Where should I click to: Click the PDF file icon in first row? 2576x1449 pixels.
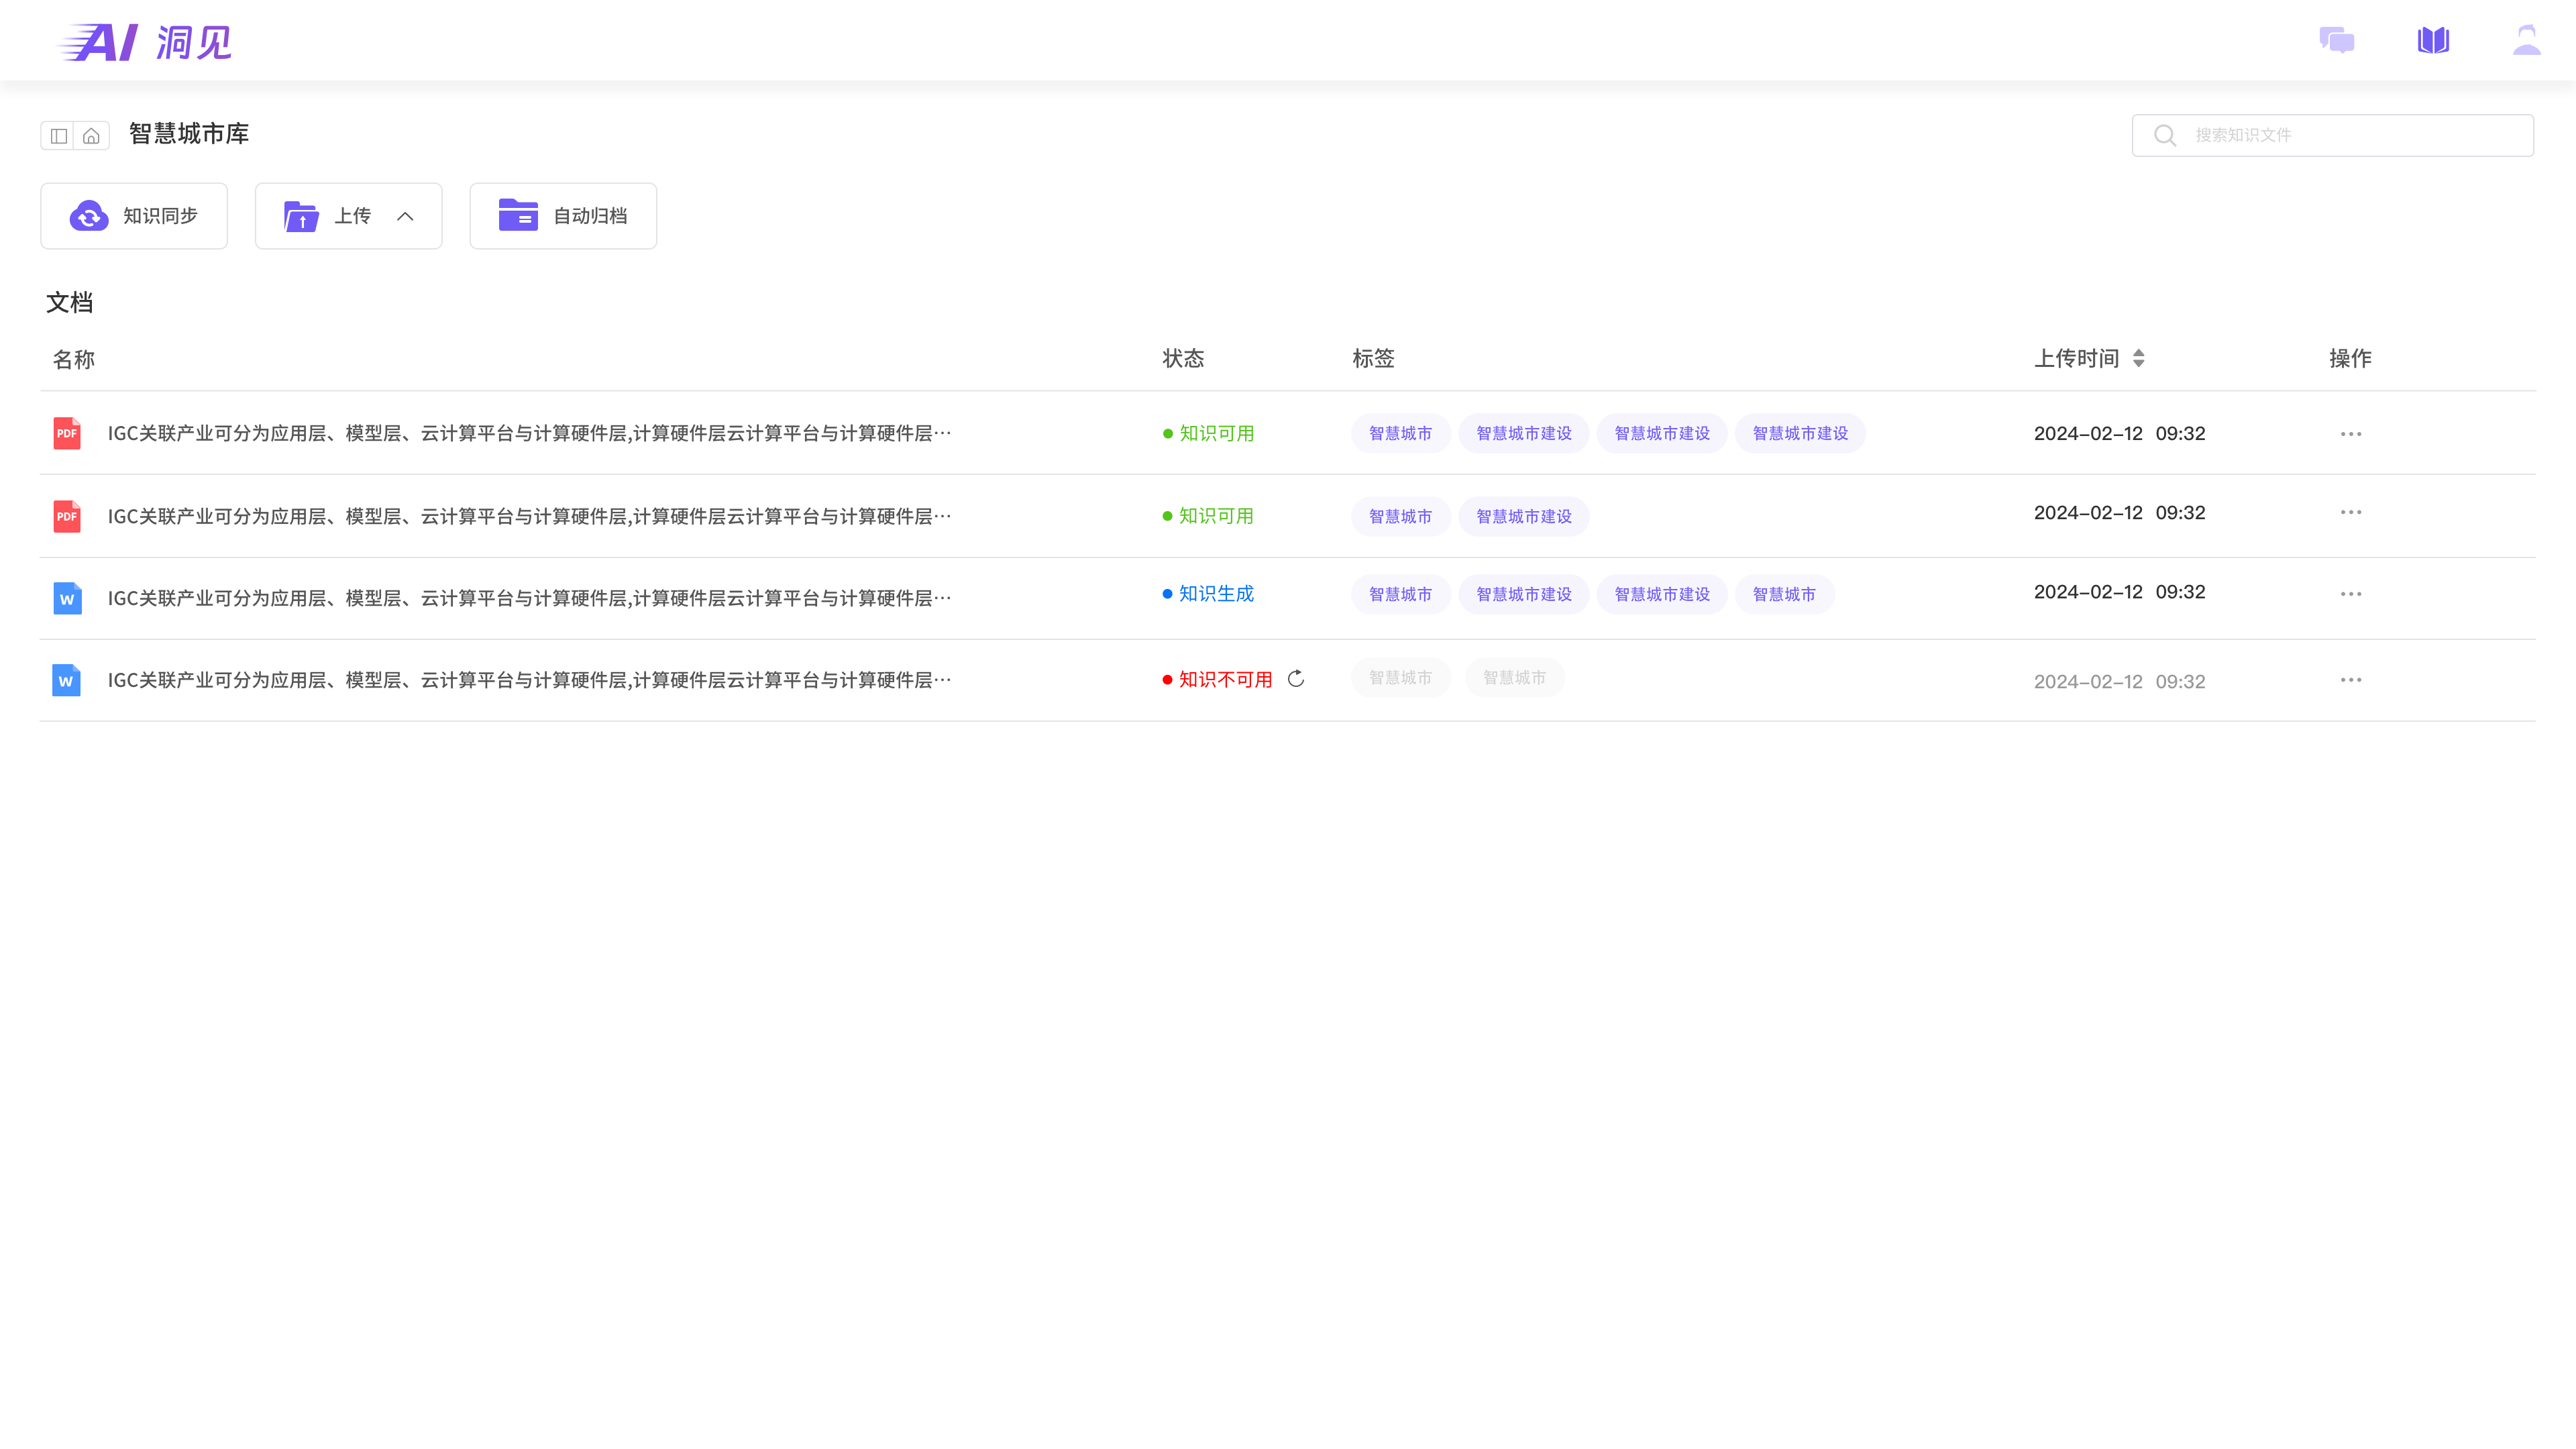pyautogui.click(x=67, y=433)
